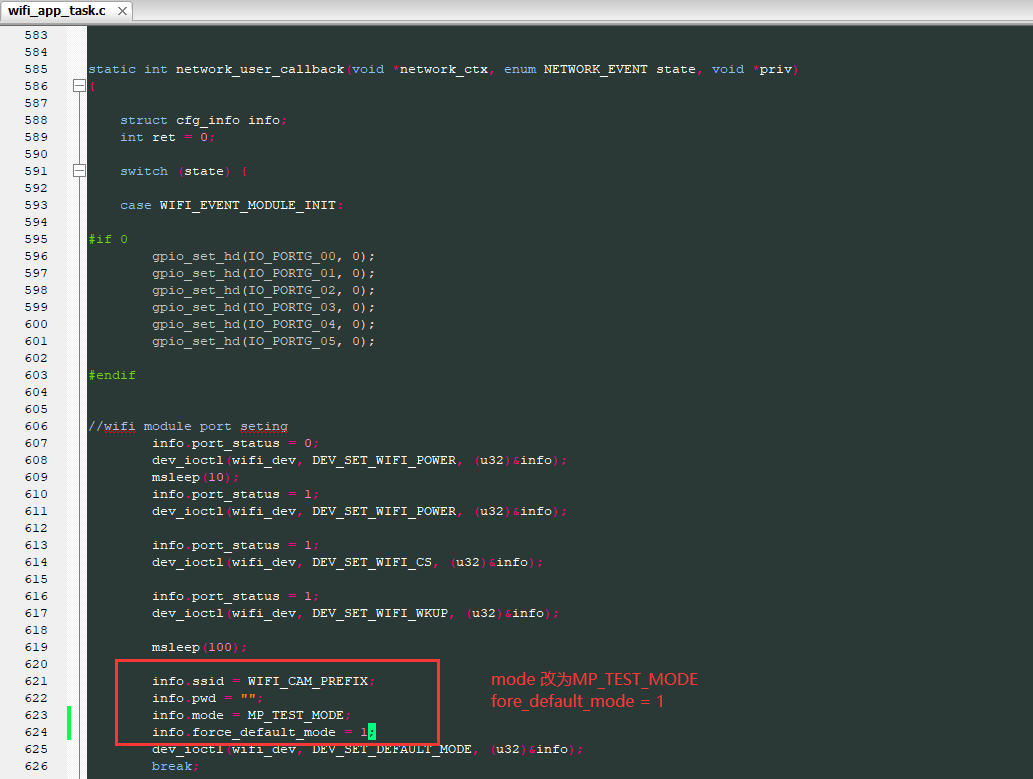Click line number 612 in gutter
This screenshot has height=779, width=1033.
[x=36, y=529]
